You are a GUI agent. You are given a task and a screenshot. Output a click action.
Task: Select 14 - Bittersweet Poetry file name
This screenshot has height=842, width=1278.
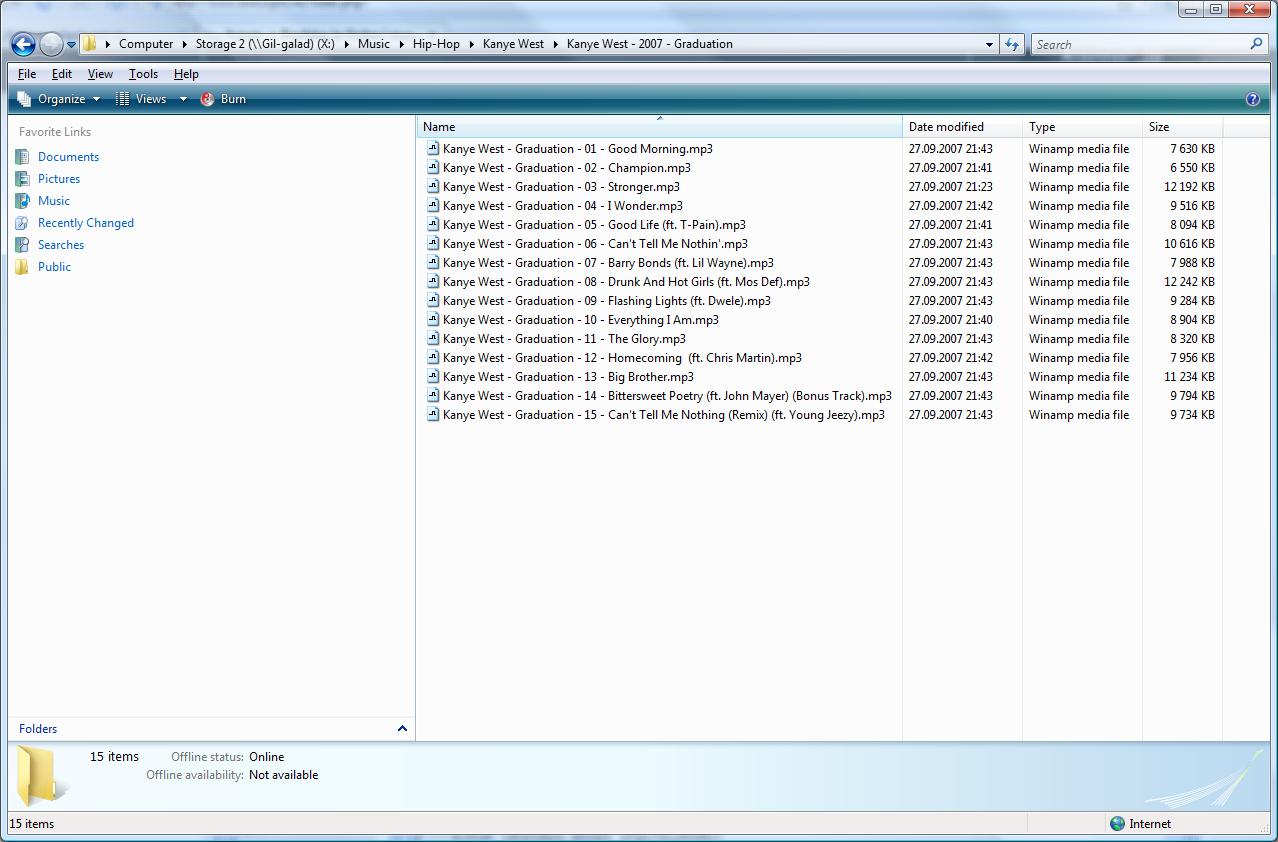[667, 396]
